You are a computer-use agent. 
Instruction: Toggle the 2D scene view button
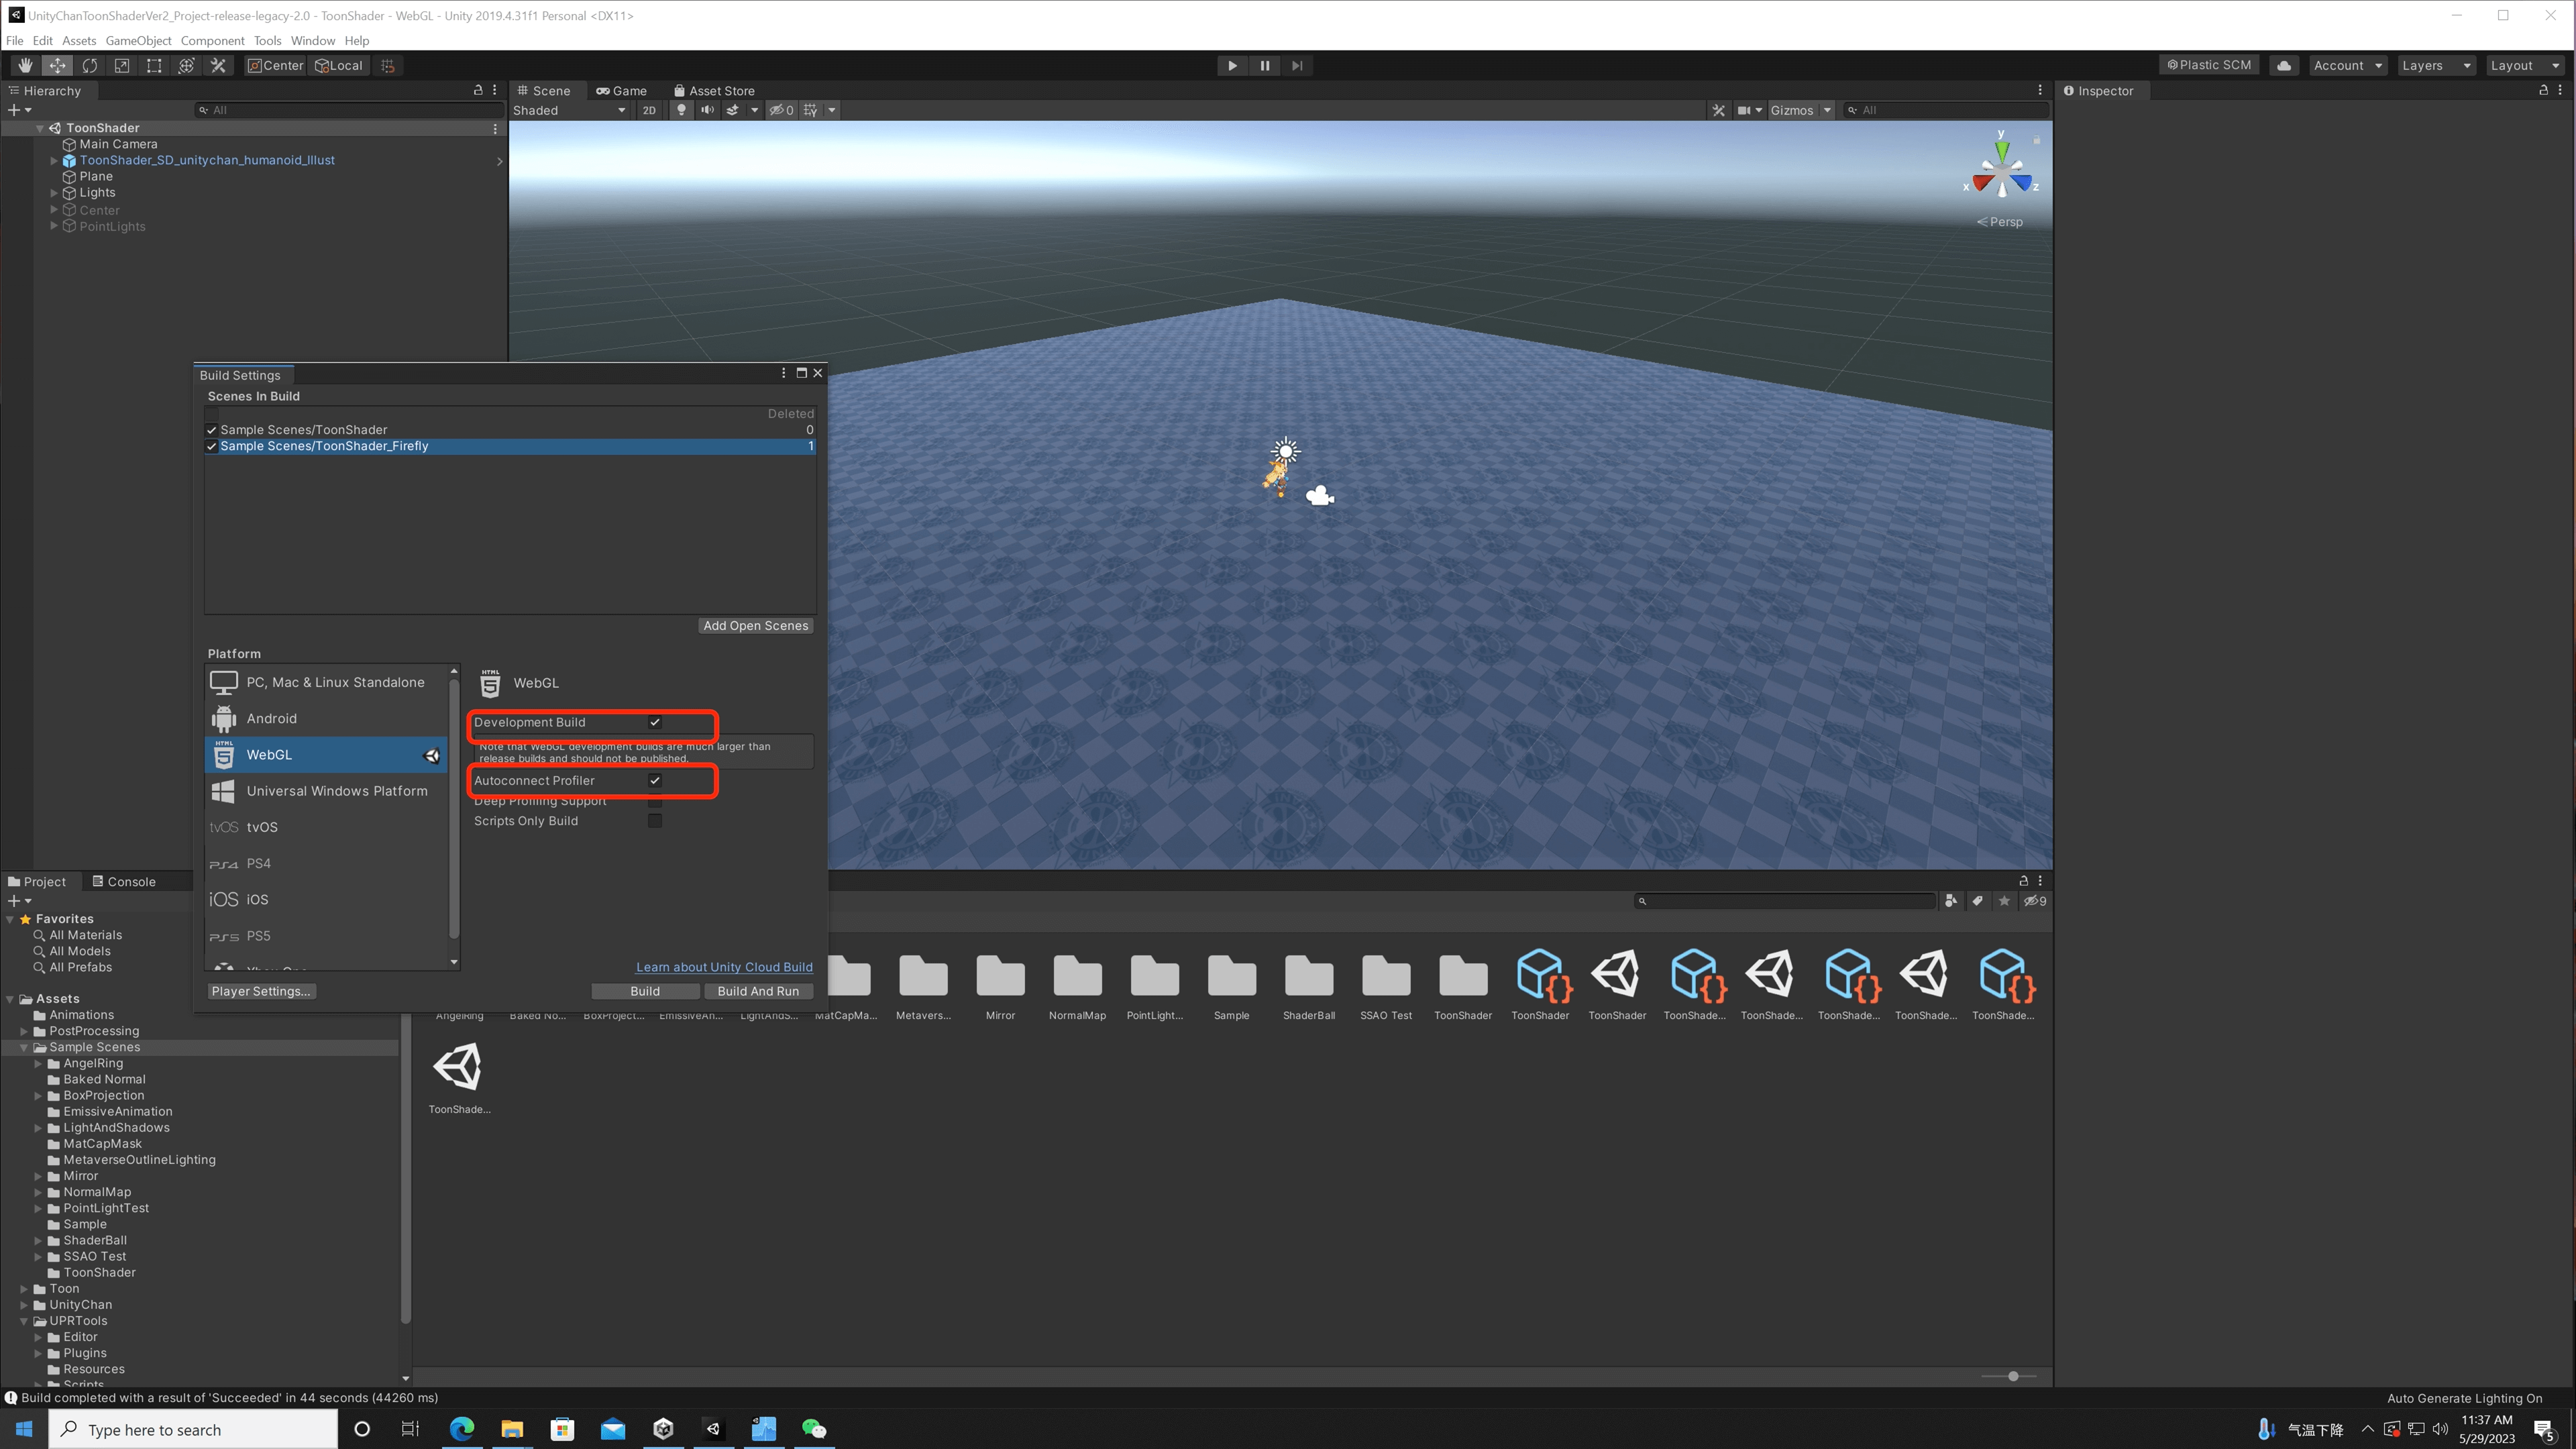649,110
